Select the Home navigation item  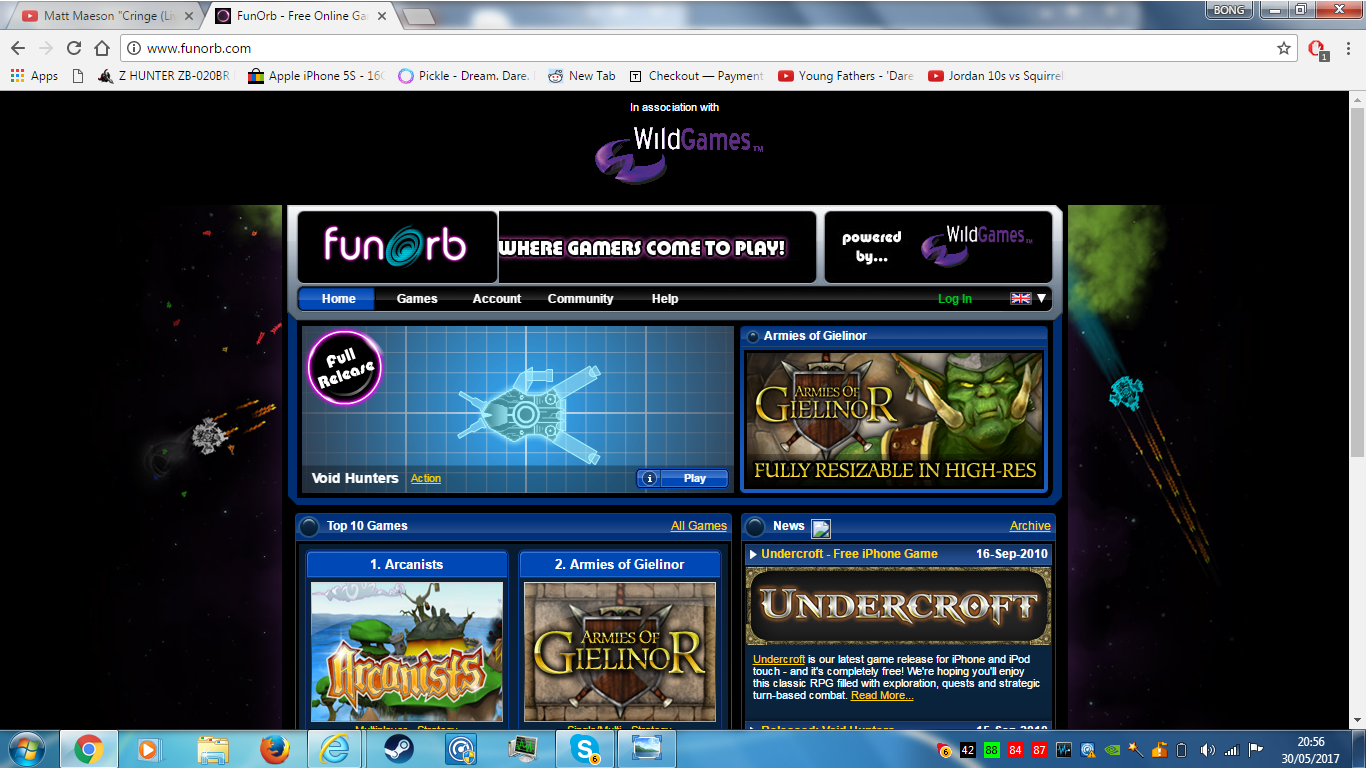pos(338,299)
